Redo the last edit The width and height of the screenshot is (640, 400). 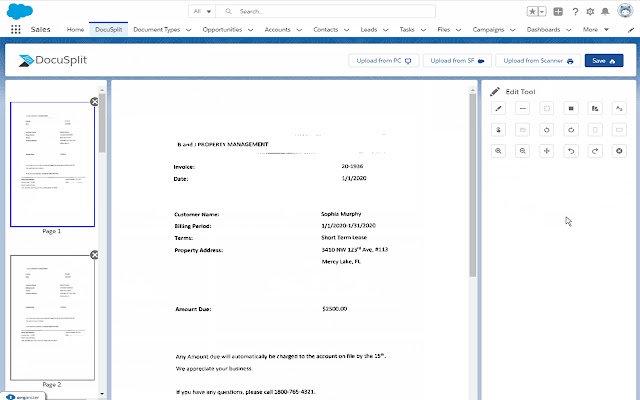tap(595, 151)
